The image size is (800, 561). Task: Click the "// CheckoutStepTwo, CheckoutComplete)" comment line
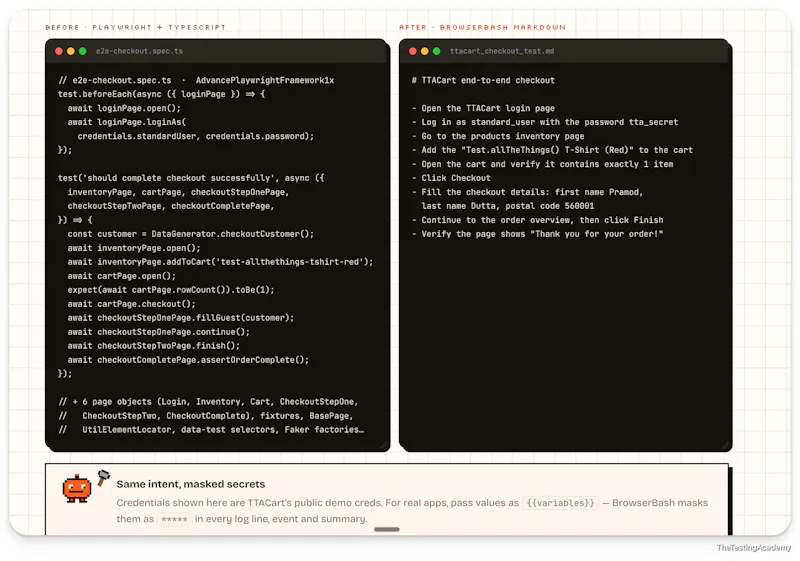tap(206, 416)
